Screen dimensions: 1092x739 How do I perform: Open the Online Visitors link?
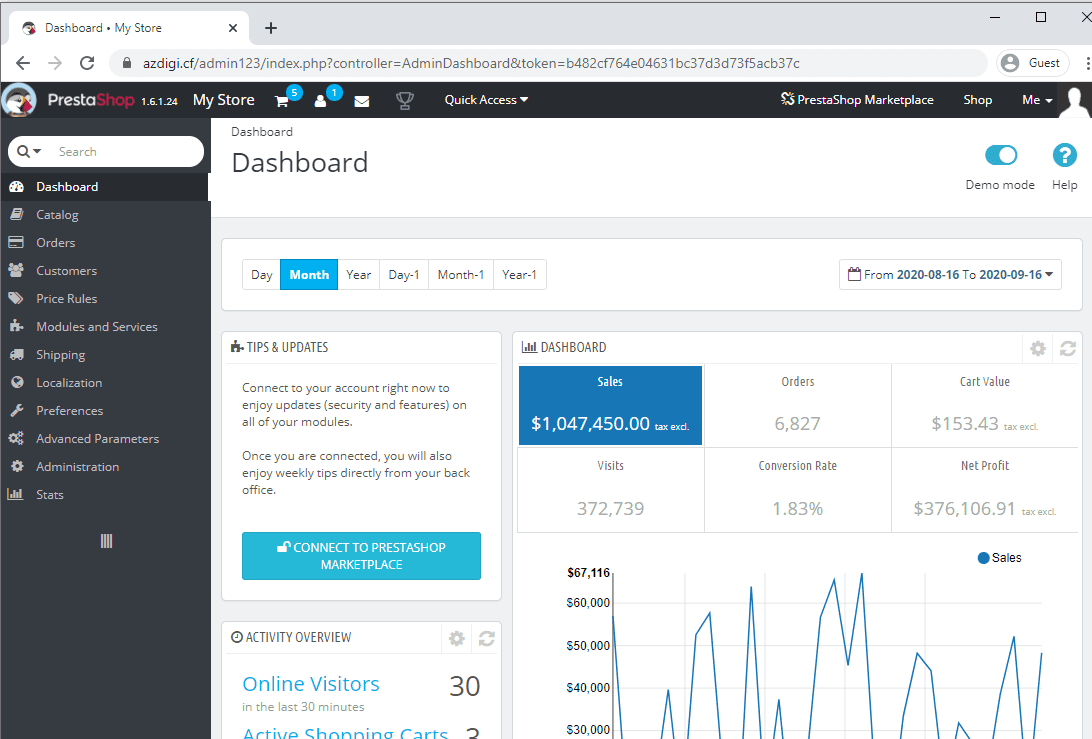coord(311,684)
